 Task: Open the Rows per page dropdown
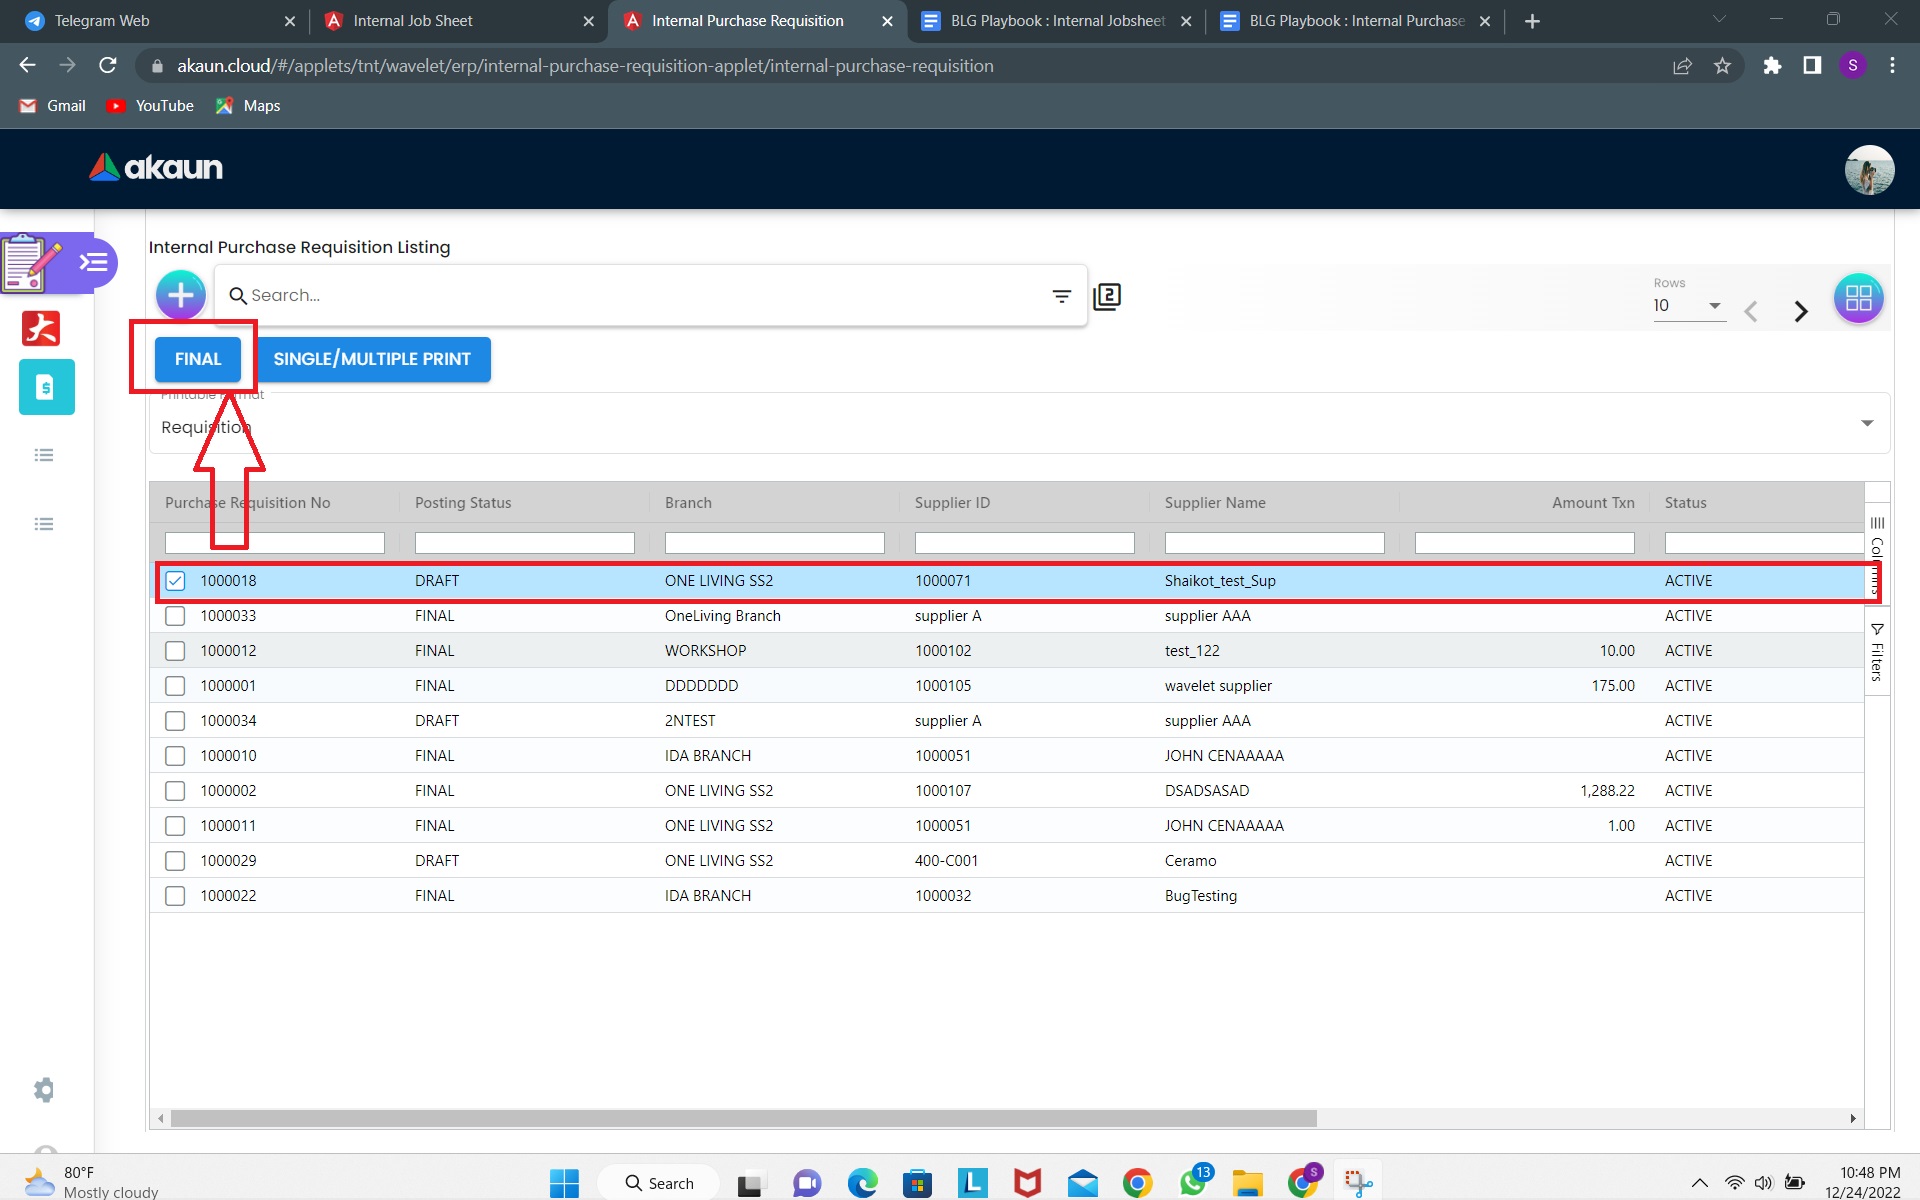(1688, 306)
